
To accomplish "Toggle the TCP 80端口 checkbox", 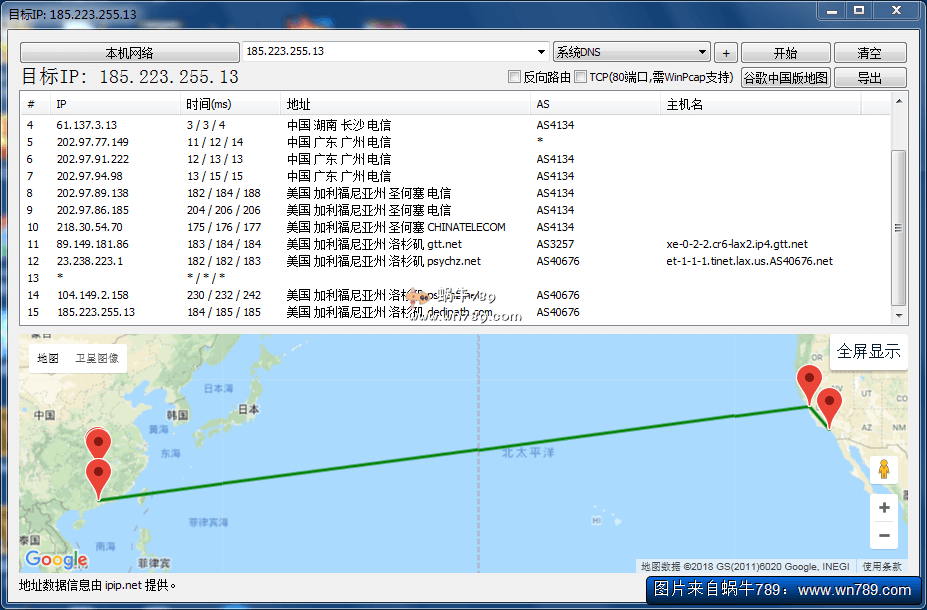I will pyautogui.click(x=581, y=77).
